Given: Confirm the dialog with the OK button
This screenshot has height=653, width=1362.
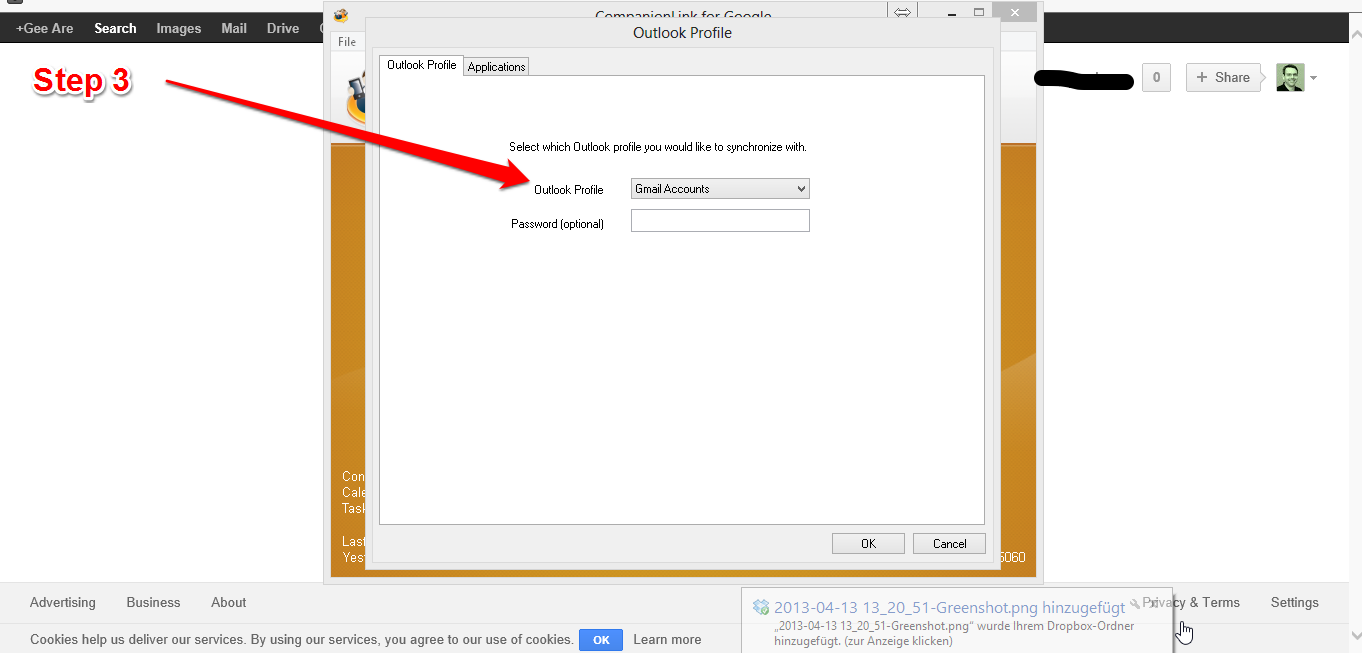Looking at the screenshot, I should point(868,543).
